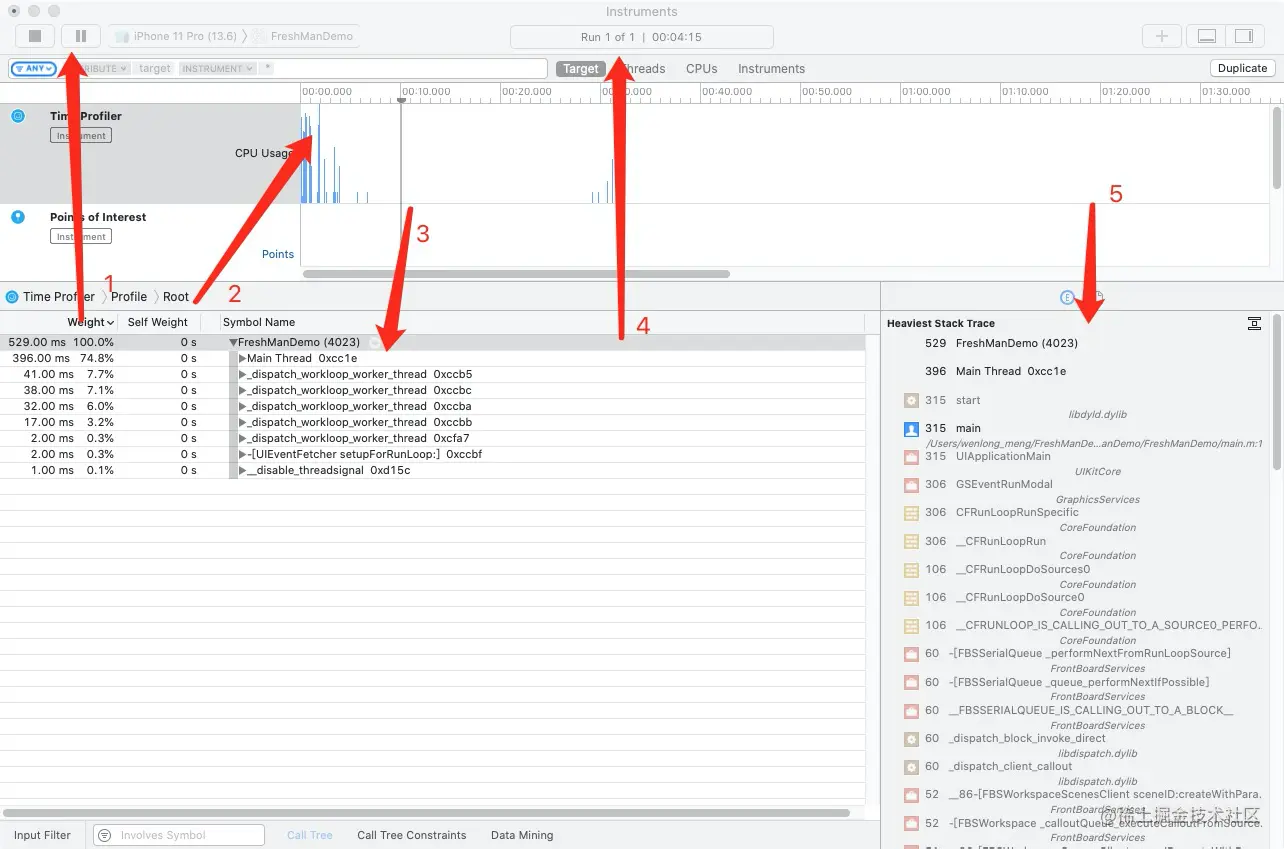Select the __CFRunLoopDoSources0 frame icon
The height and width of the screenshot is (849, 1284).
[x=911, y=569]
